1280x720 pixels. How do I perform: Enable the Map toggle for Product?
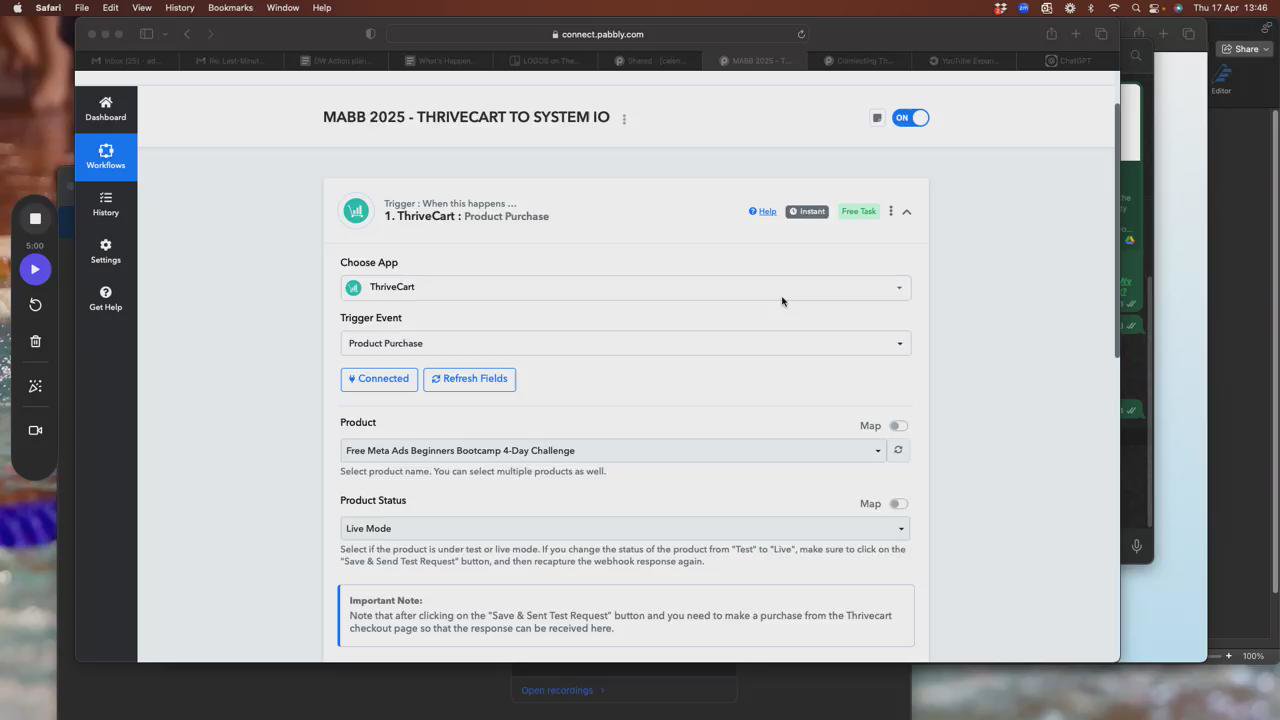(x=898, y=426)
